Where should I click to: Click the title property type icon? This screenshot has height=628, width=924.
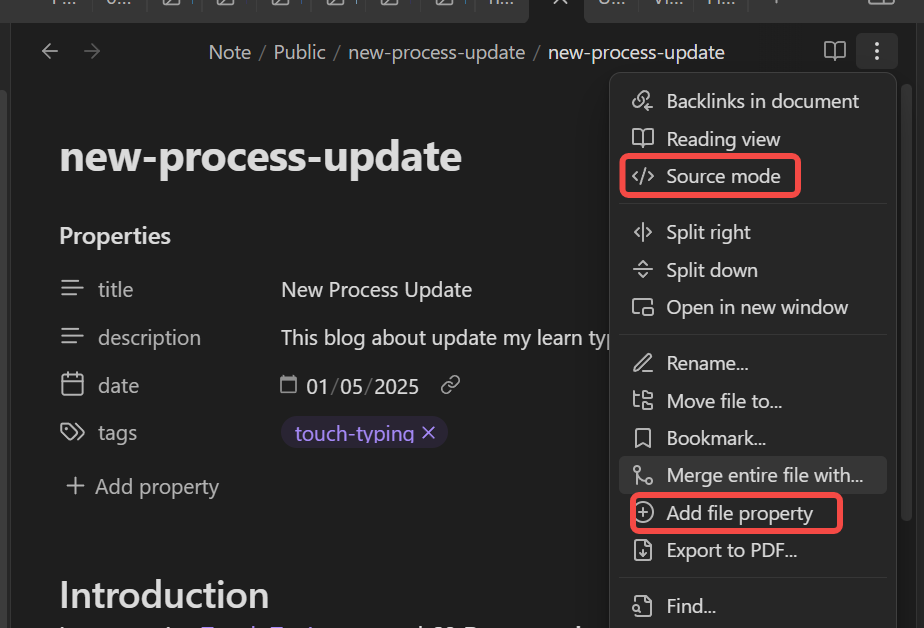tap(72, 289)
